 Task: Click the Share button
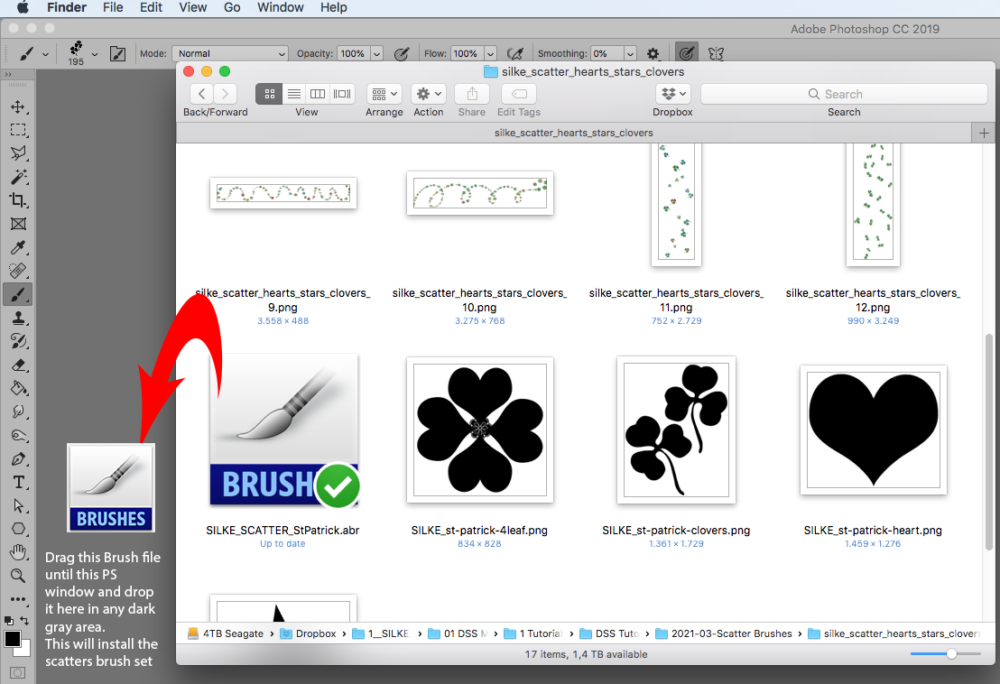(472, 94)
